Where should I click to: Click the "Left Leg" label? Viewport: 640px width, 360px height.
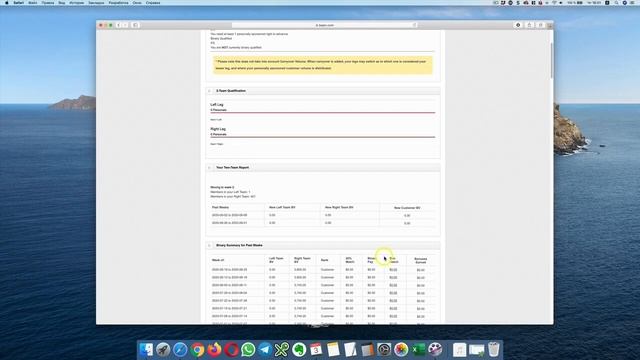pos(217,104)
